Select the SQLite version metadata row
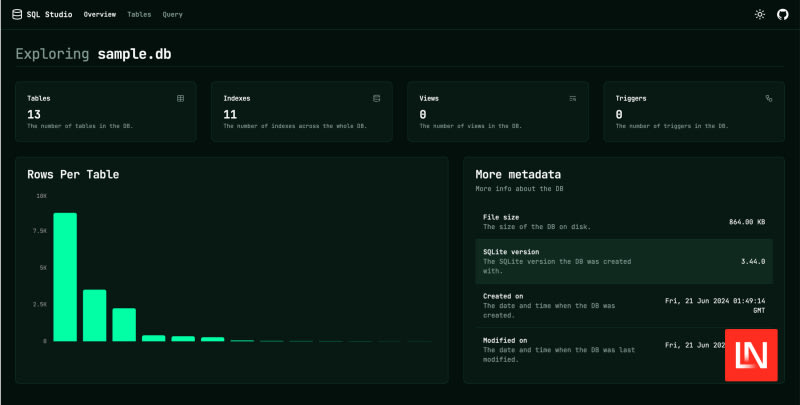 [x=623, y=261]
